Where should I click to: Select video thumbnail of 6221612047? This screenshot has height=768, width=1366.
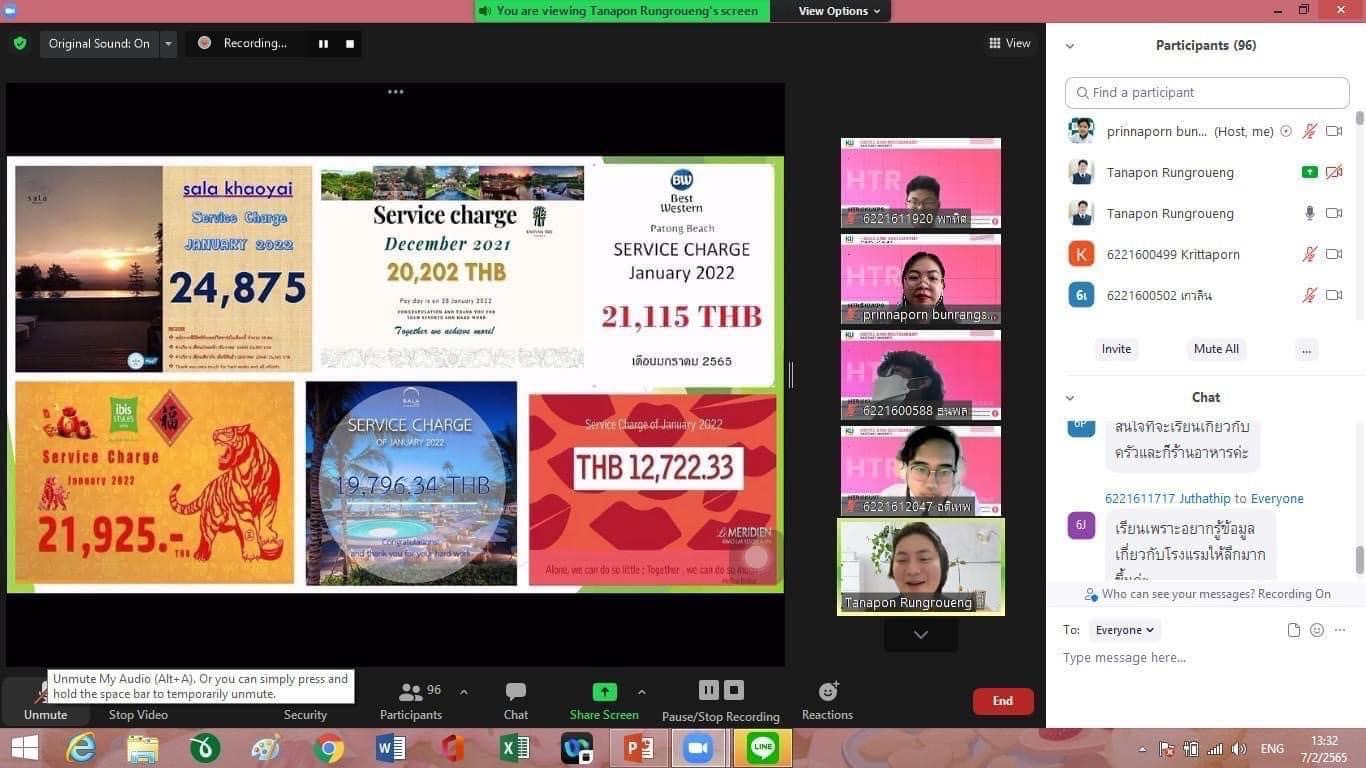[921, 471]
